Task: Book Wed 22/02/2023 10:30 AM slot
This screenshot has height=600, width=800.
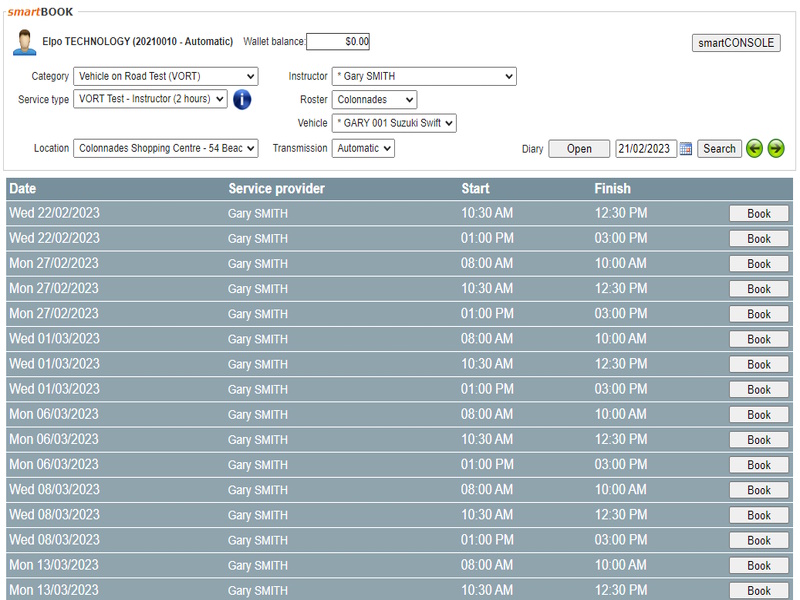Action: click(759, 214)
